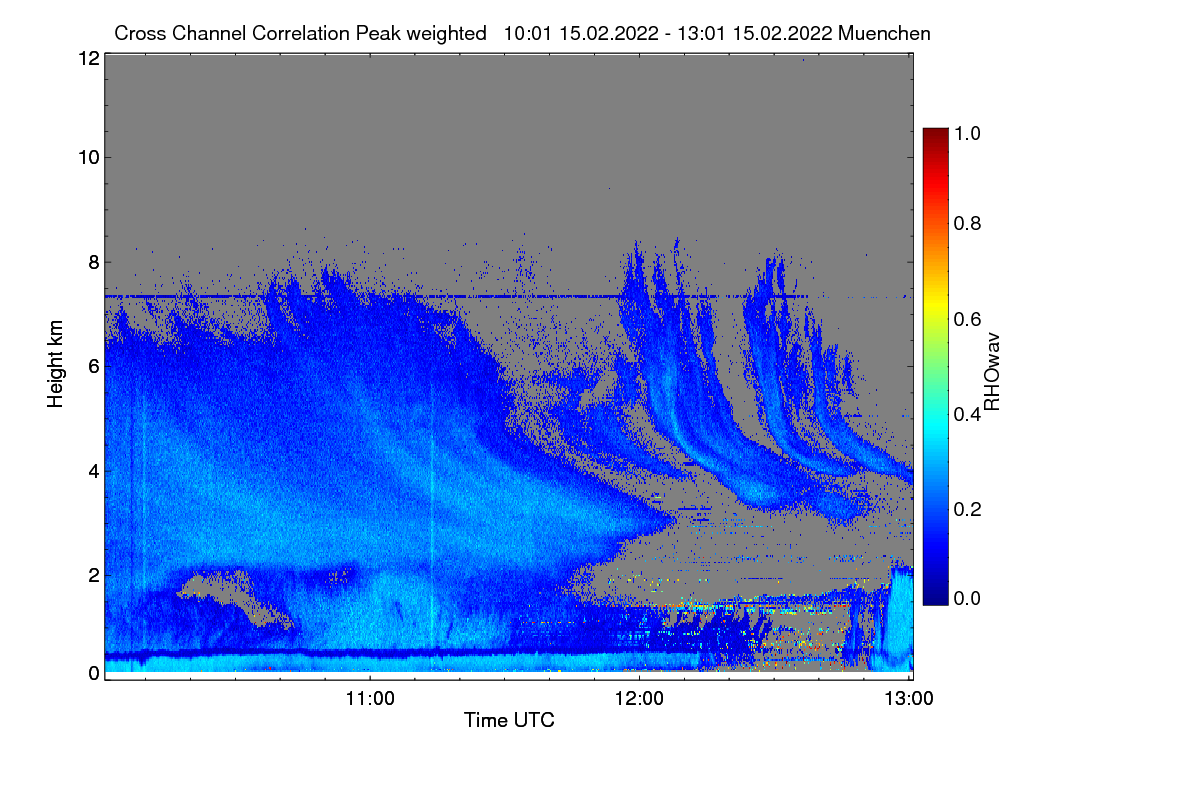Screen dimensions: 1200x800
Task: Click the colorbar value '0.2'
Action: (x=967, y=507)
